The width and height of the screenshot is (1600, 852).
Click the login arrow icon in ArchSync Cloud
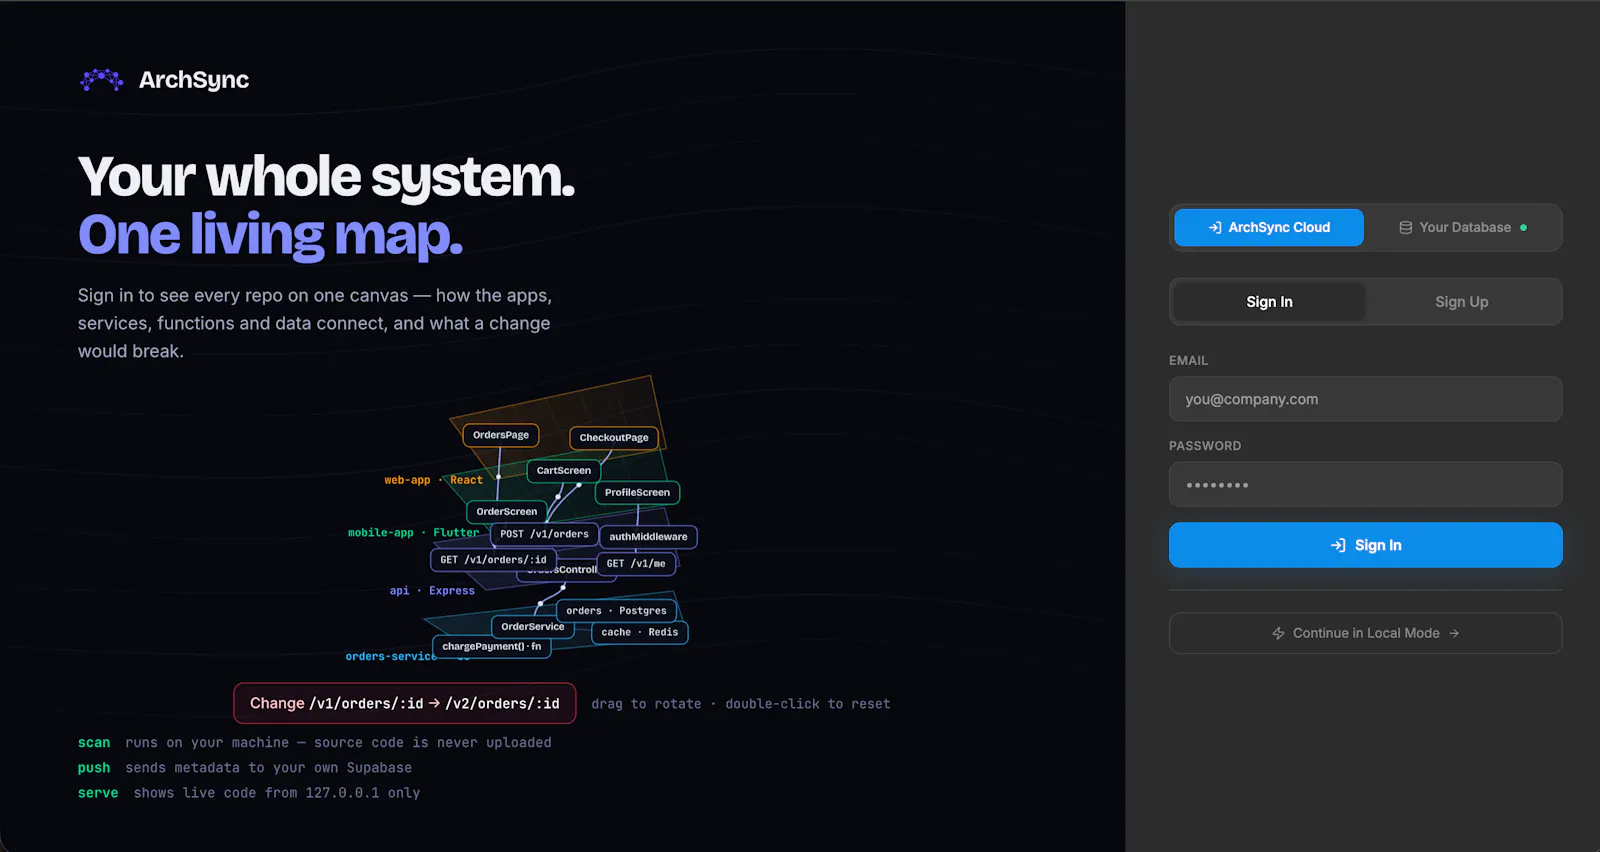click(1215, 228)
